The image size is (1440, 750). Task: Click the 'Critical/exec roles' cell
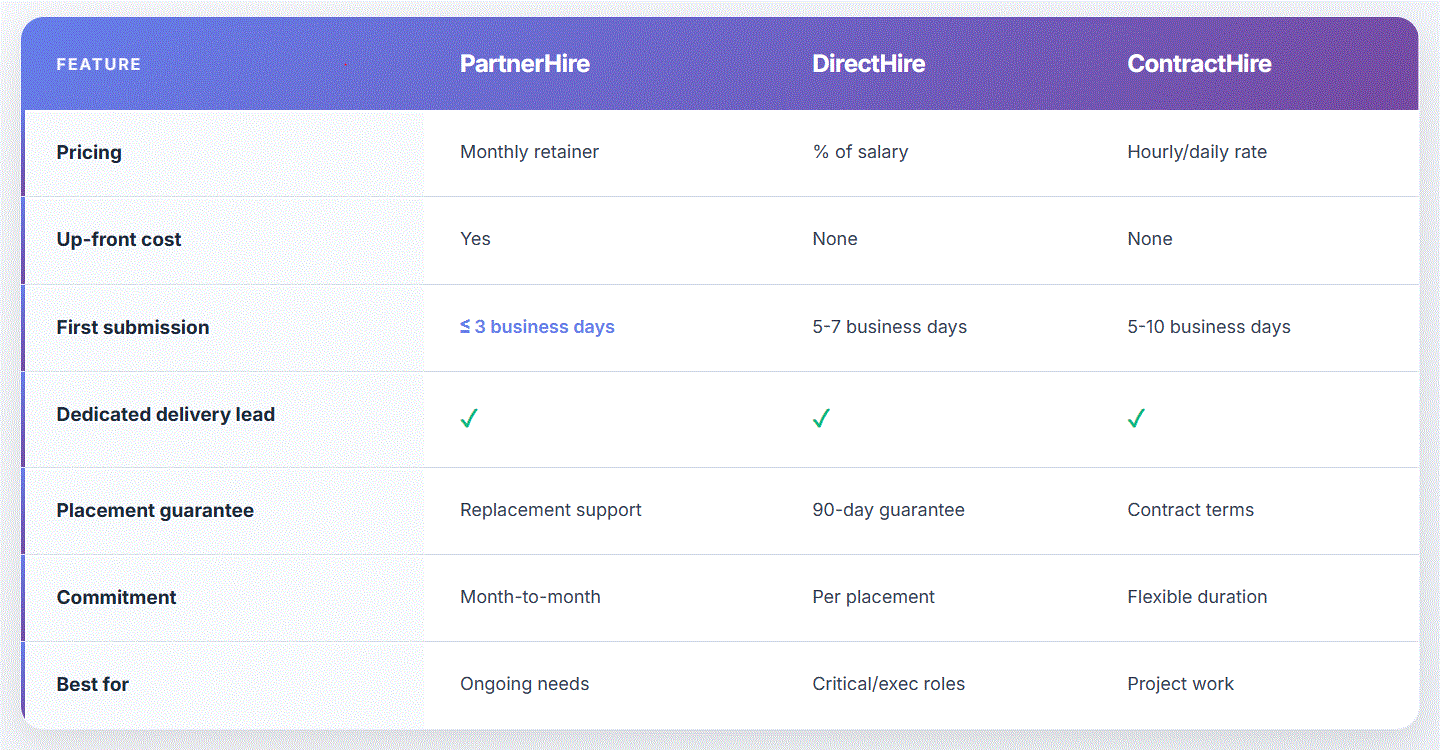(888, 684)
